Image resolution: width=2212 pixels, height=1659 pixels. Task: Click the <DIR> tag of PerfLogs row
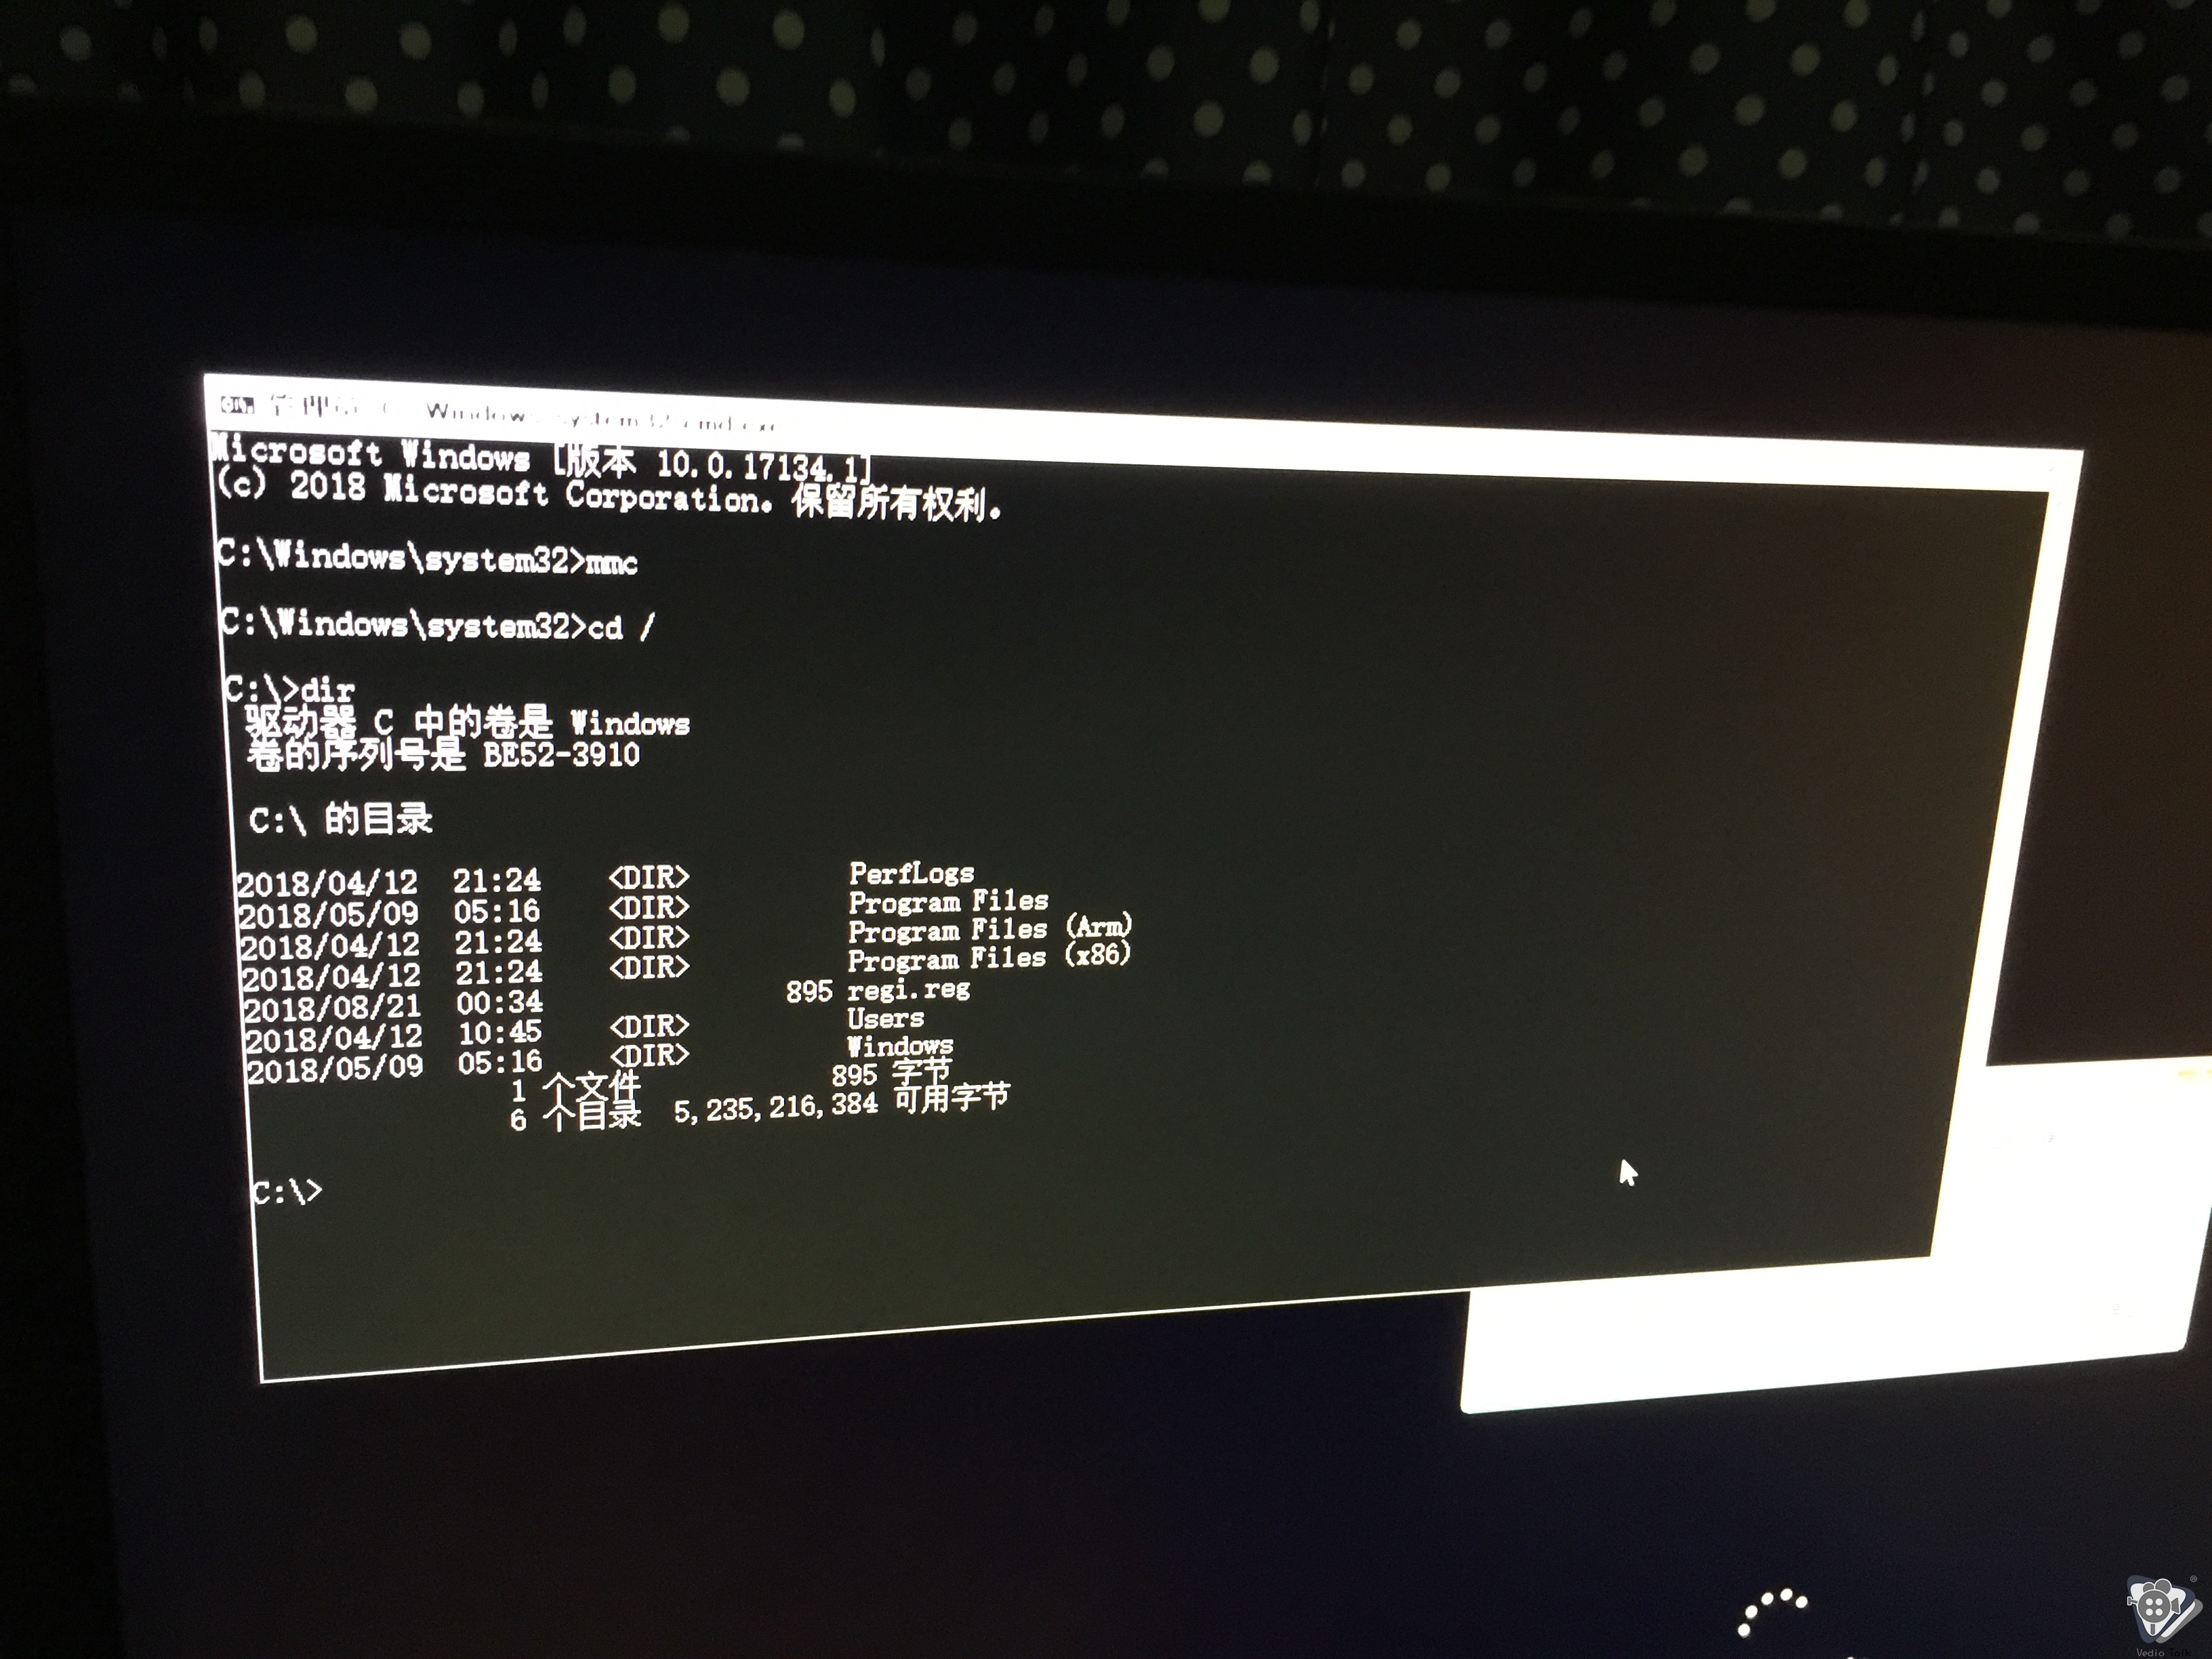point(649,877)
